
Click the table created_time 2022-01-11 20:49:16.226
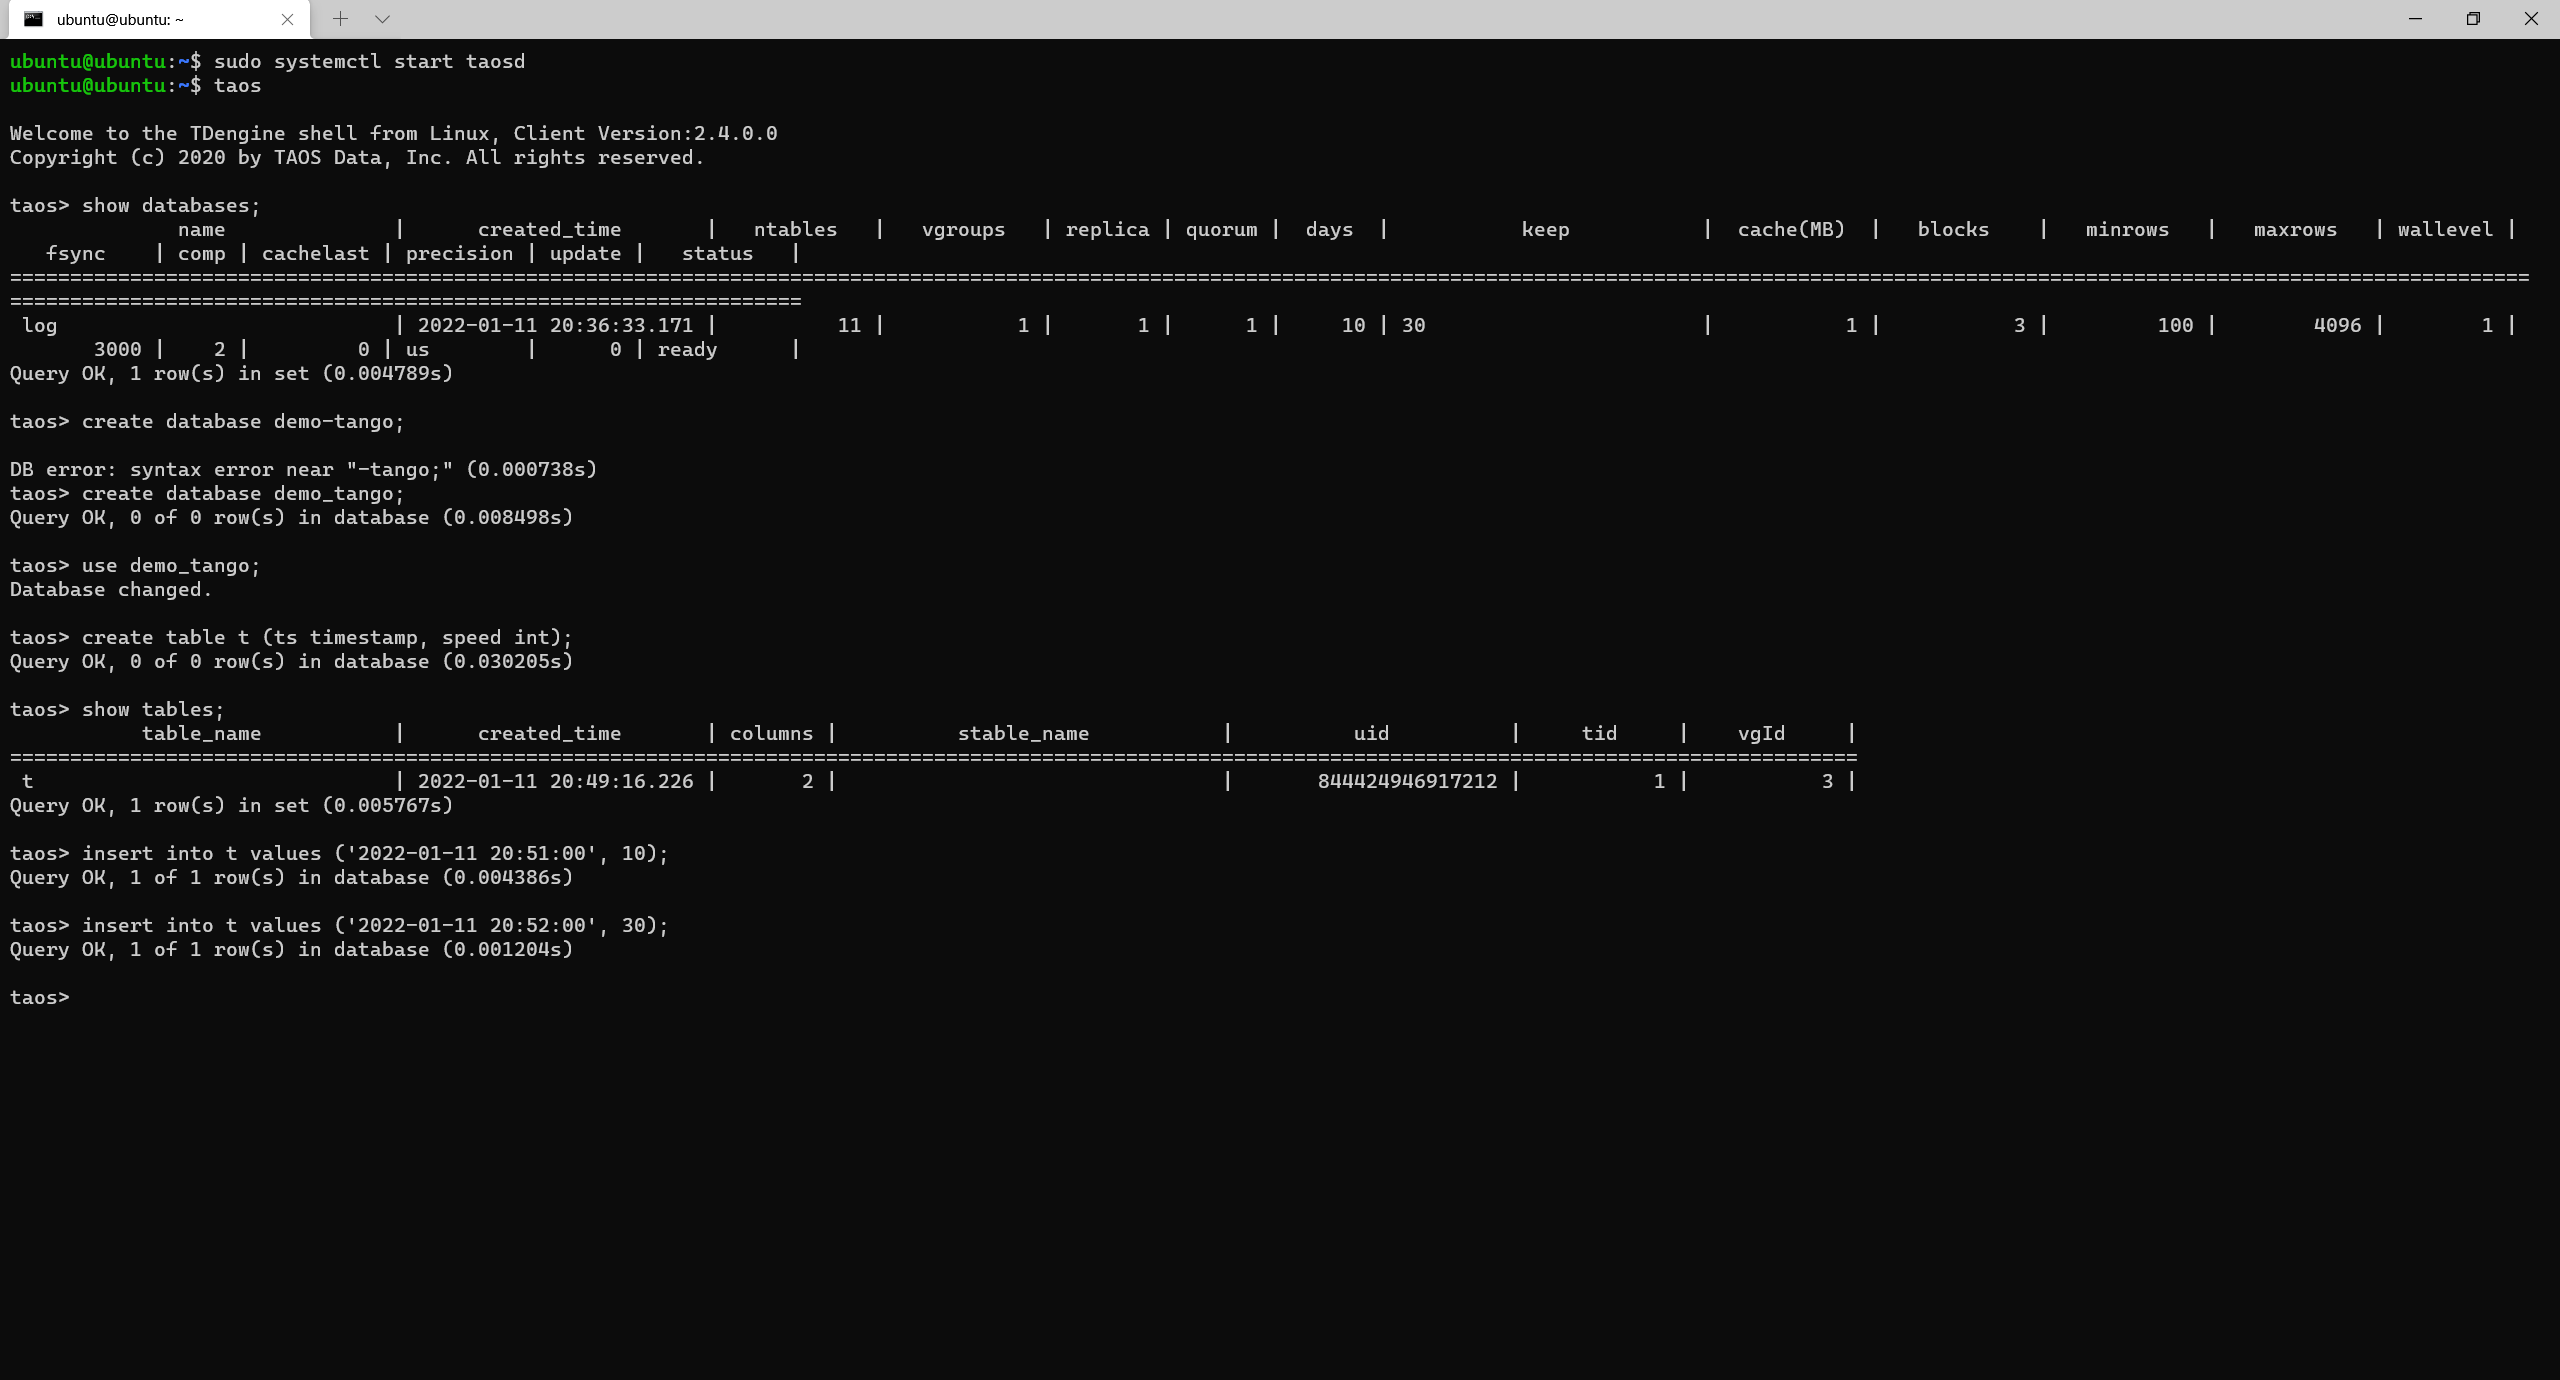(555, 781)
